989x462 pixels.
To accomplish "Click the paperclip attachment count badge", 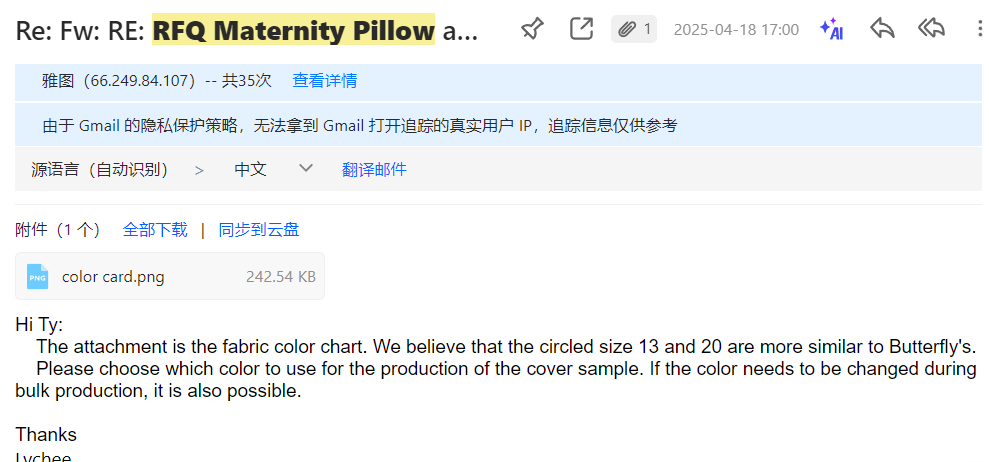I will [x=634, y=29].
